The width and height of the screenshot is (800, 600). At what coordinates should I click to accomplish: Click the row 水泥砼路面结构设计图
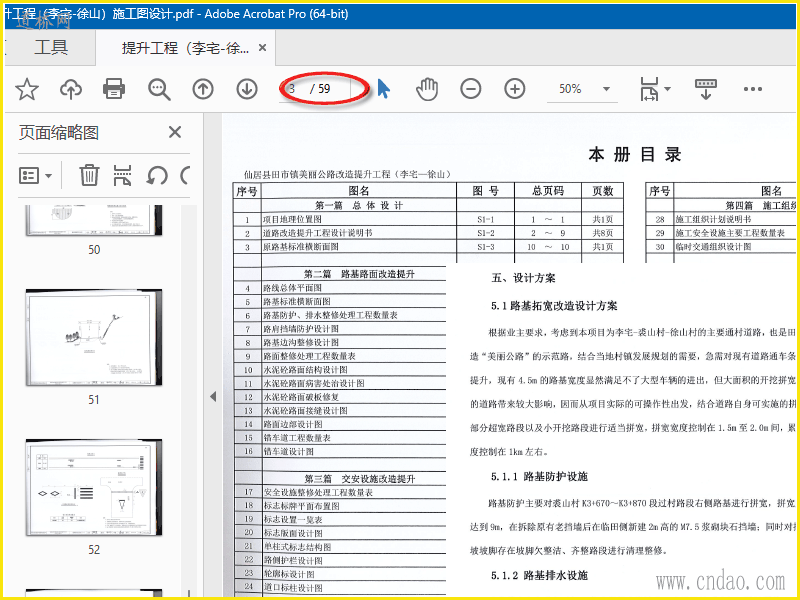(x=339, y=370)
